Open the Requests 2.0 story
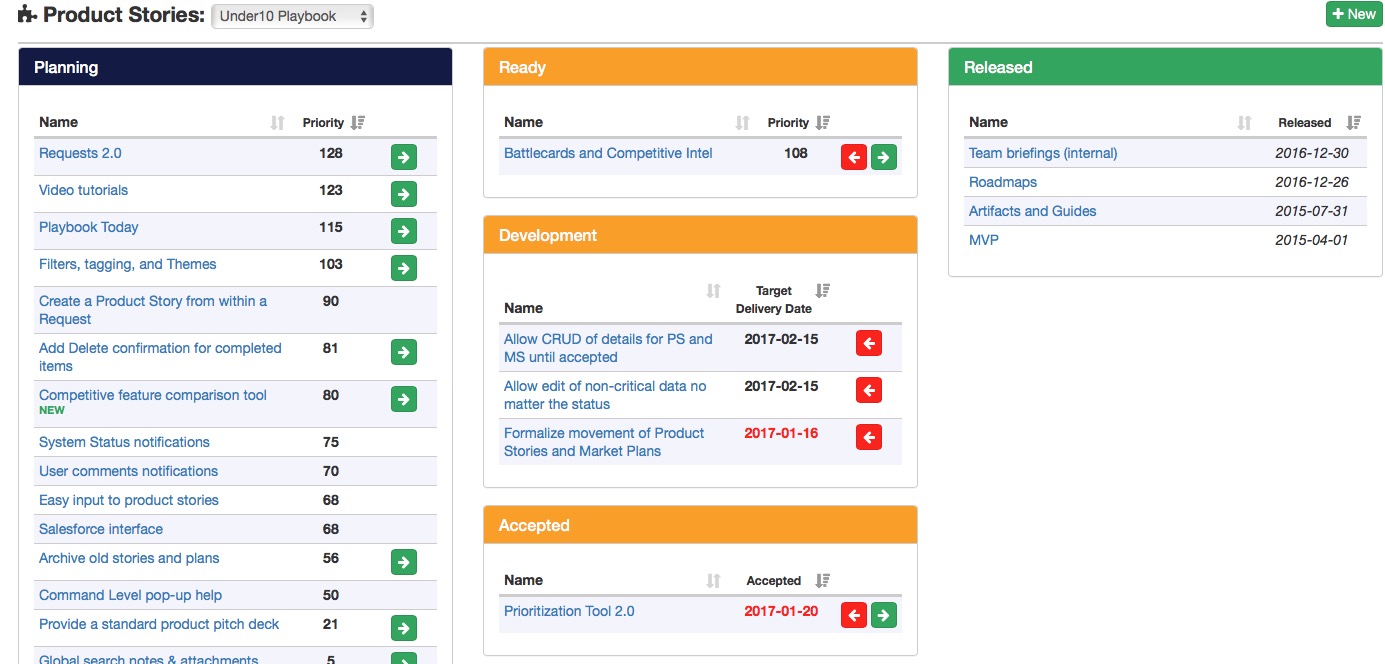1385x664 pixels. 80,153
